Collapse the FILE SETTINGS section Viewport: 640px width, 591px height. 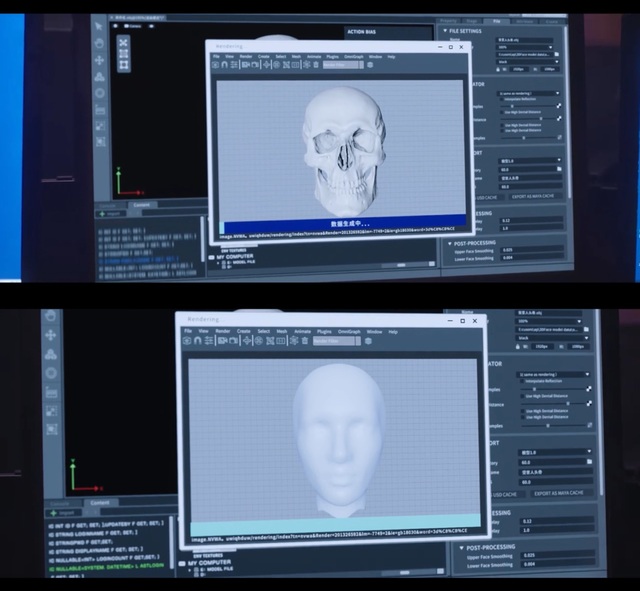(448, 29)
